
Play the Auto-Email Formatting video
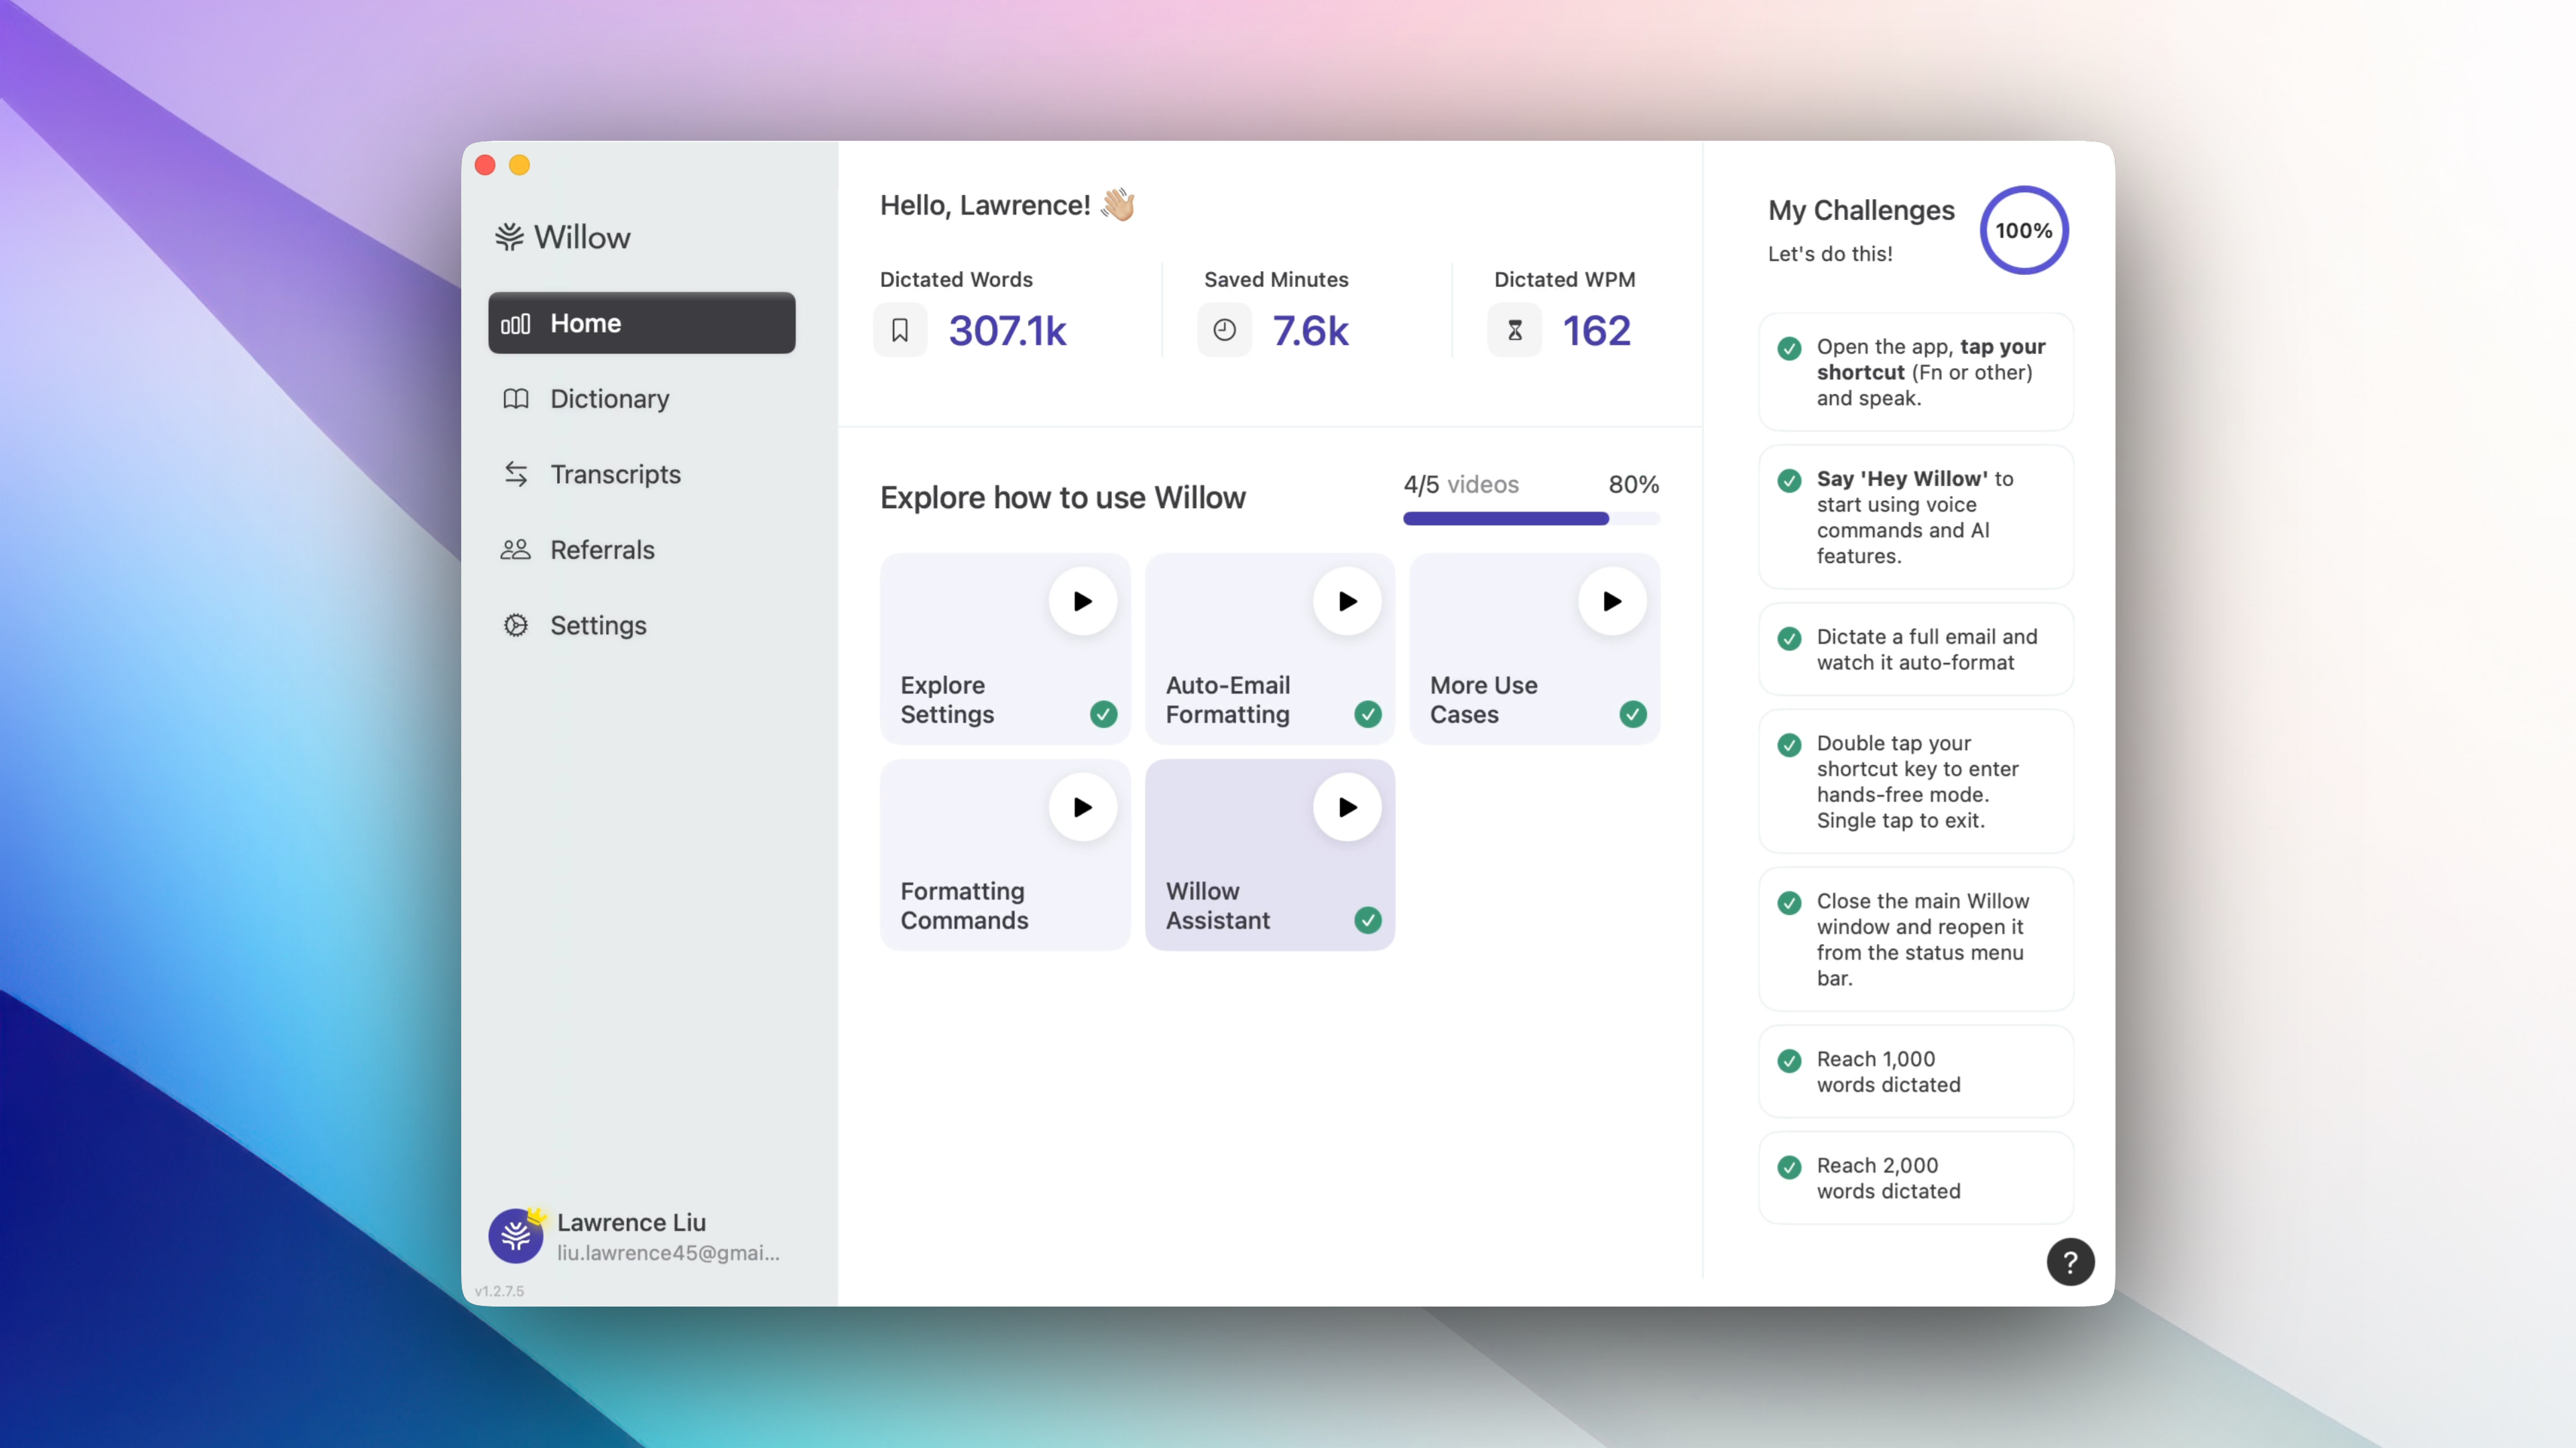[x=1347, y=601]
